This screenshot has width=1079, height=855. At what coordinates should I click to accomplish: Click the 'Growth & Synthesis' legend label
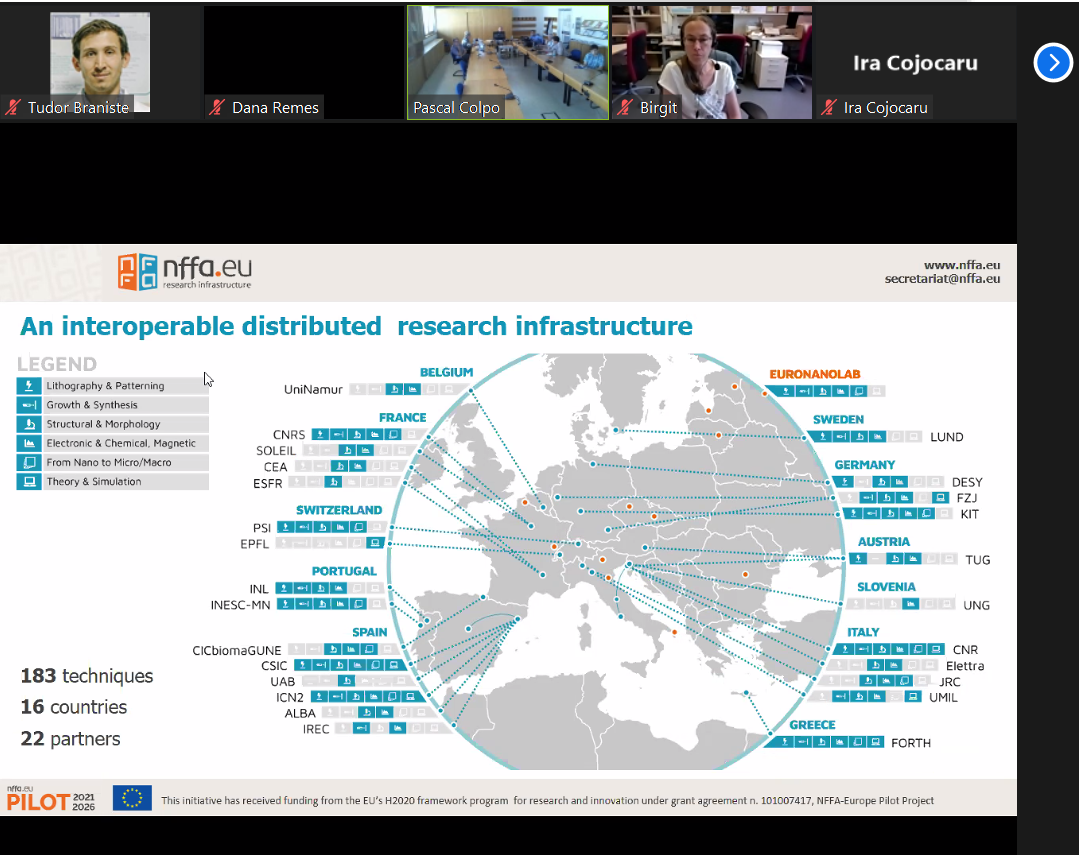pos(92,405)
